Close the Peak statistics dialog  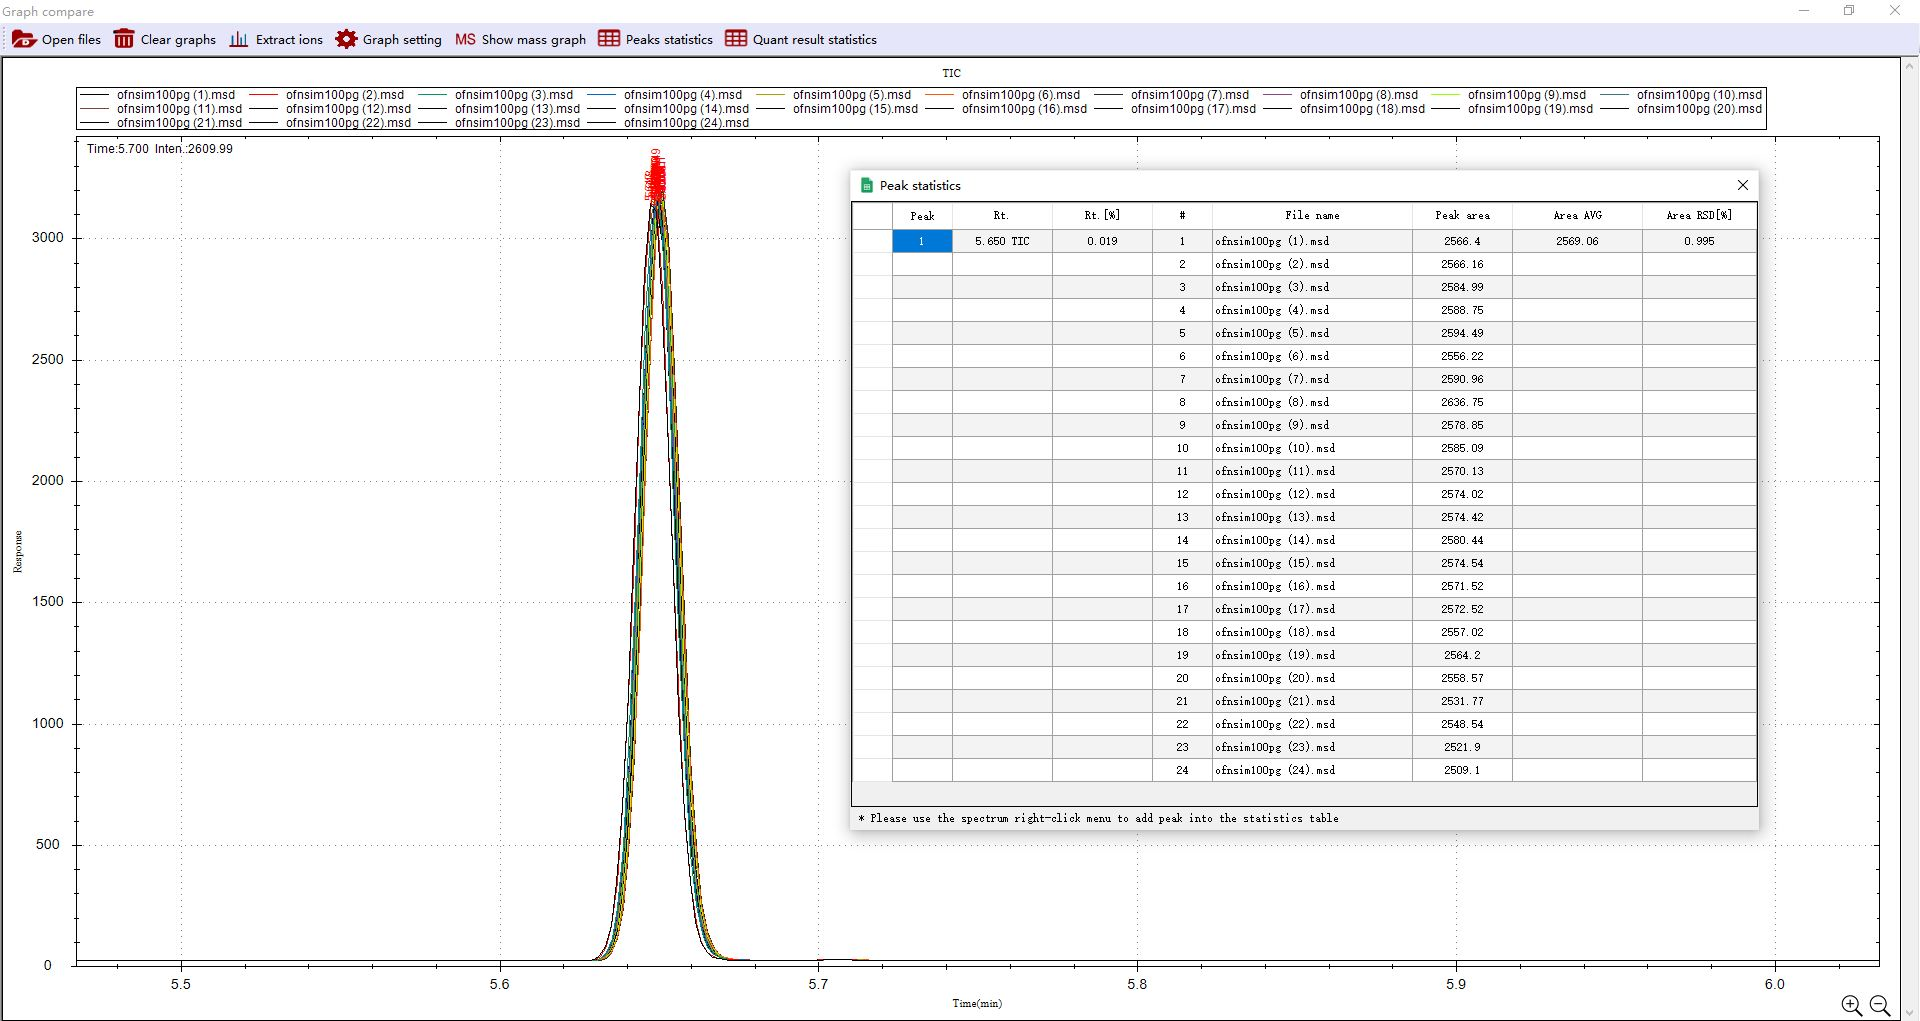tap(1743, 185)
